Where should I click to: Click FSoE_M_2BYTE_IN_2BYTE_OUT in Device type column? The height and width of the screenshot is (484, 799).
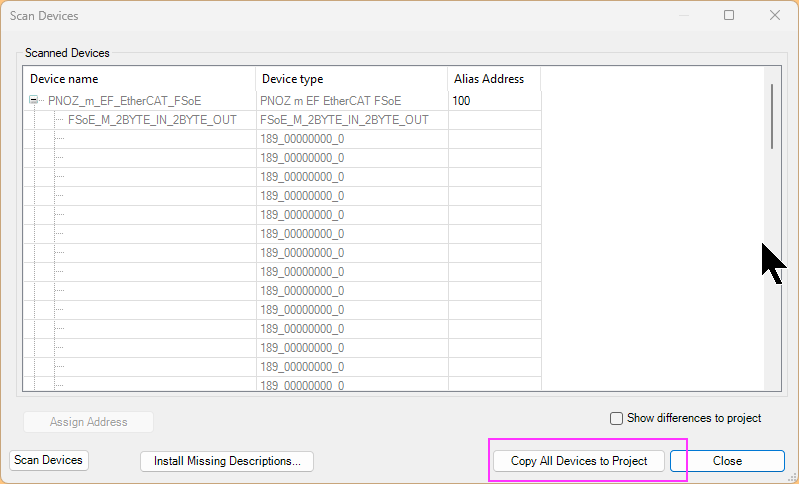[x=344, y=120]
